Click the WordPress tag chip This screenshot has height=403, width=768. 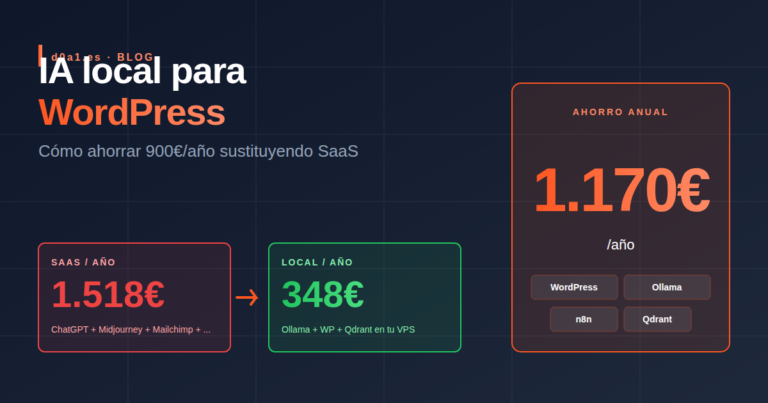(574, 287)
